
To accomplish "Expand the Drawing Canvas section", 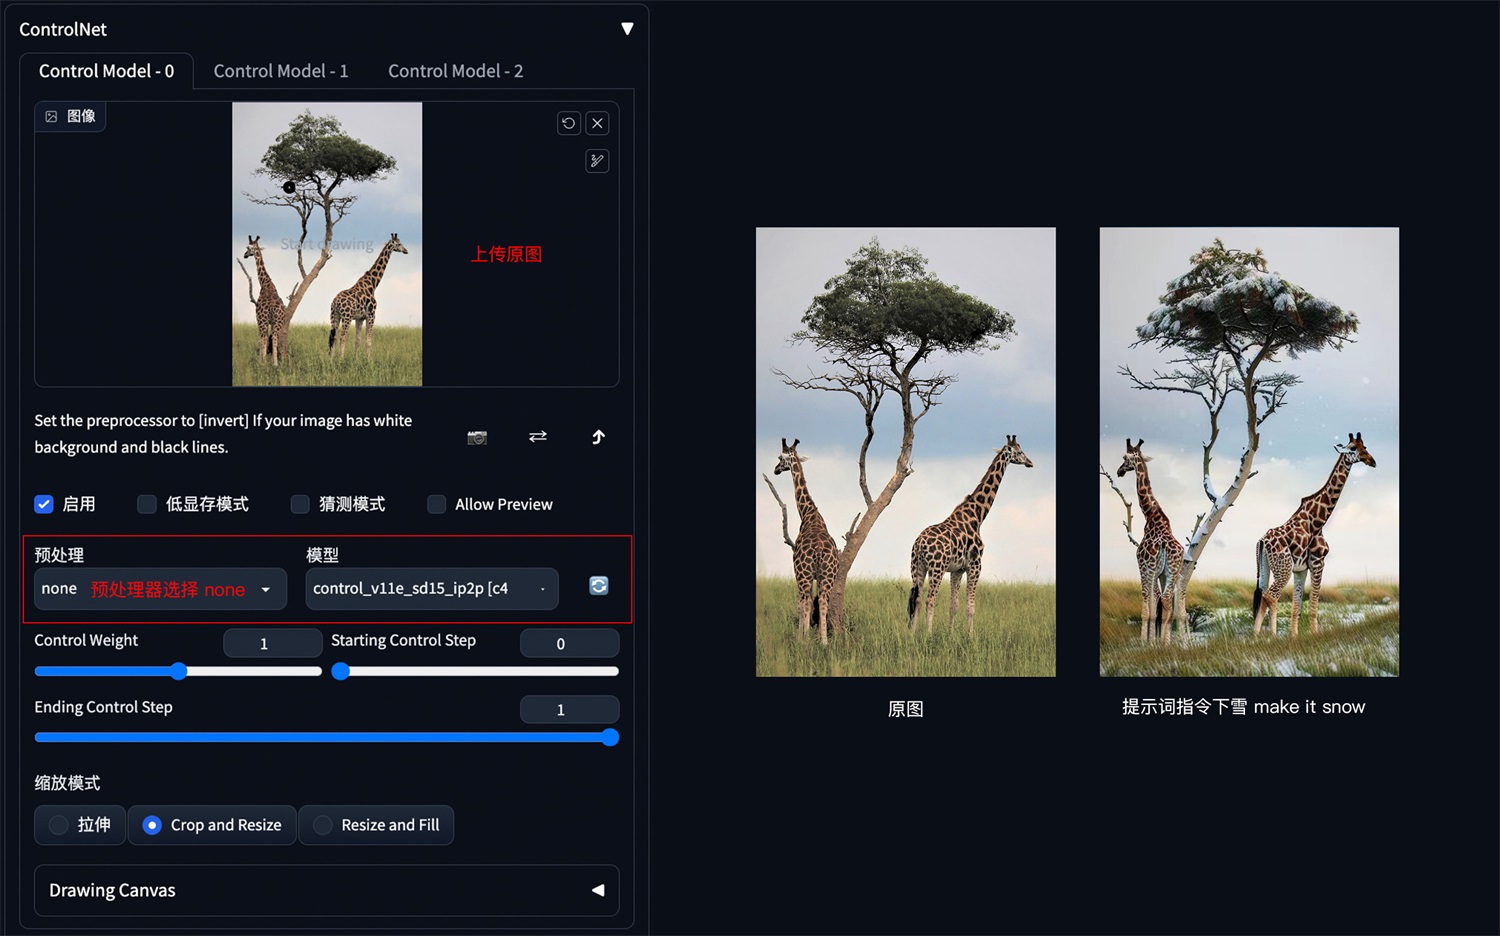I will 327,890.
